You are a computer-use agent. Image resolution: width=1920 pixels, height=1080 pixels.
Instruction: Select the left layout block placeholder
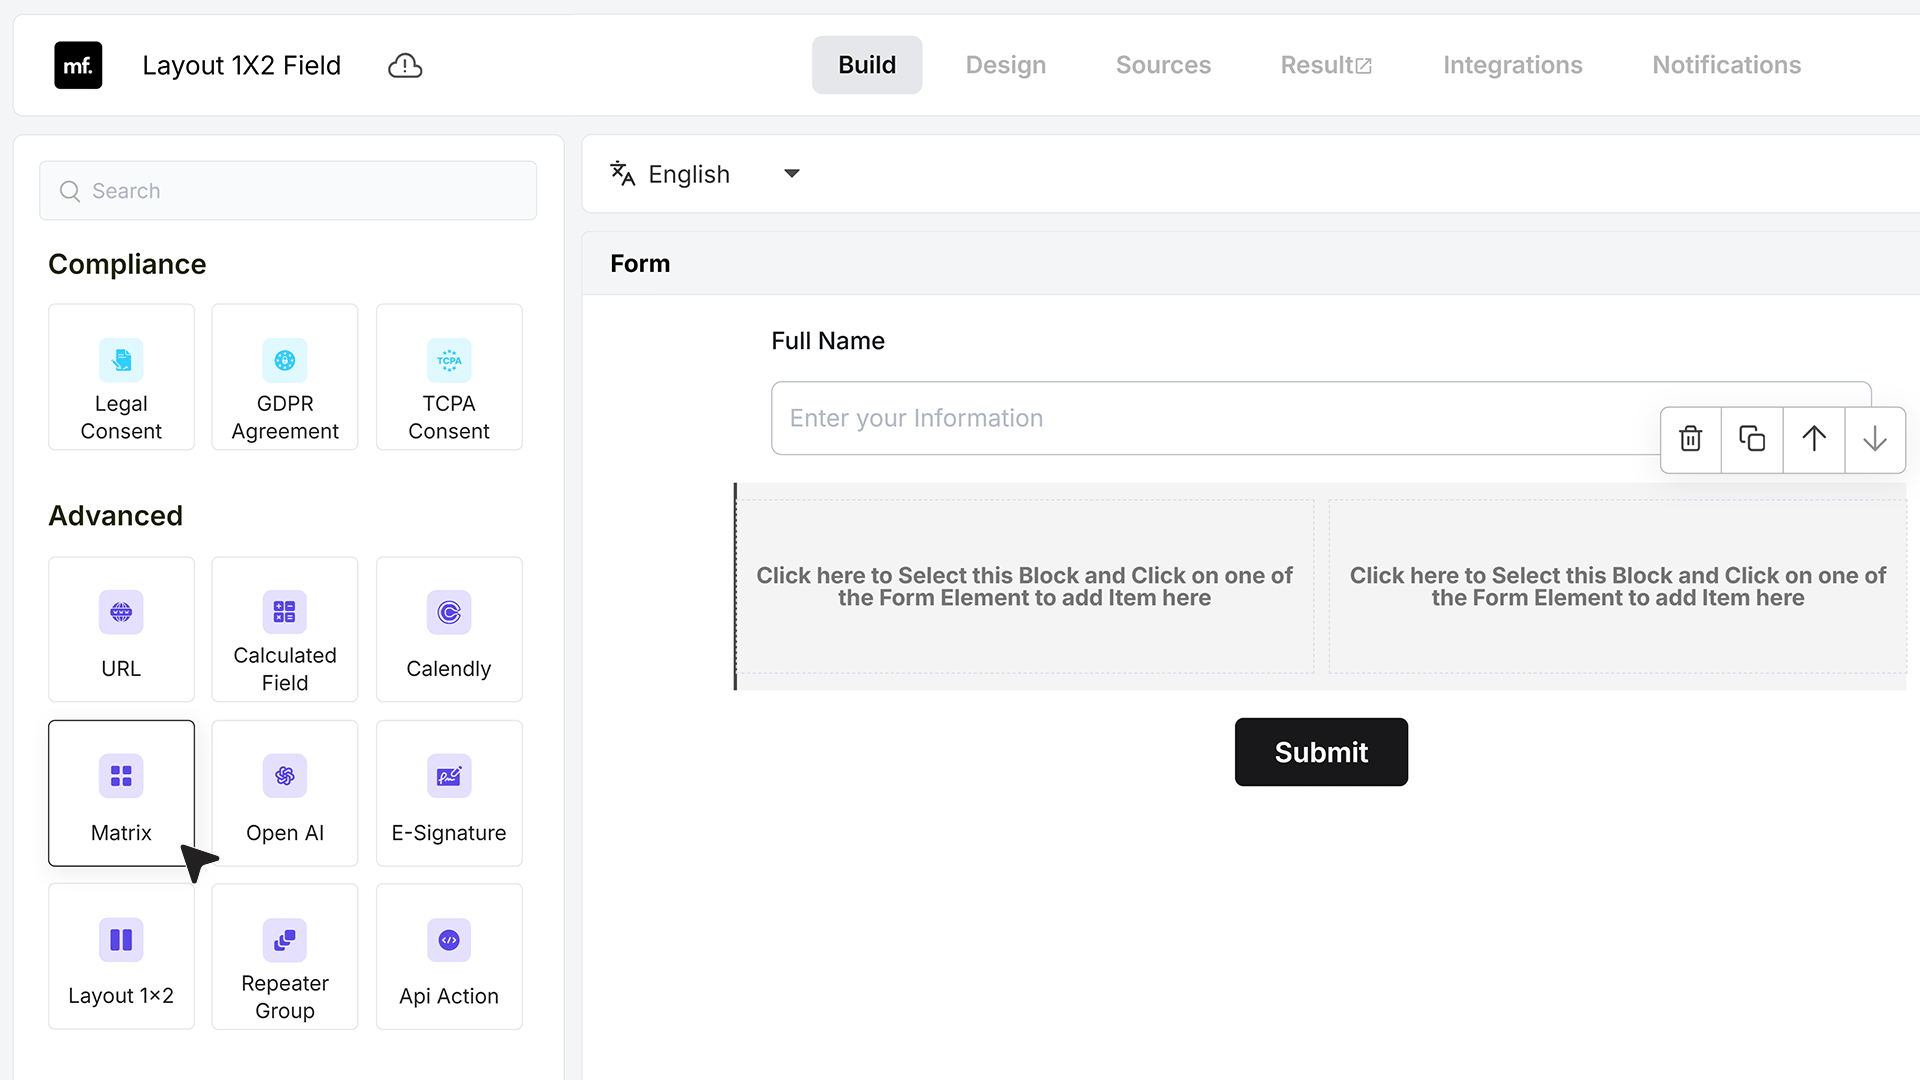coord(1025,587)
